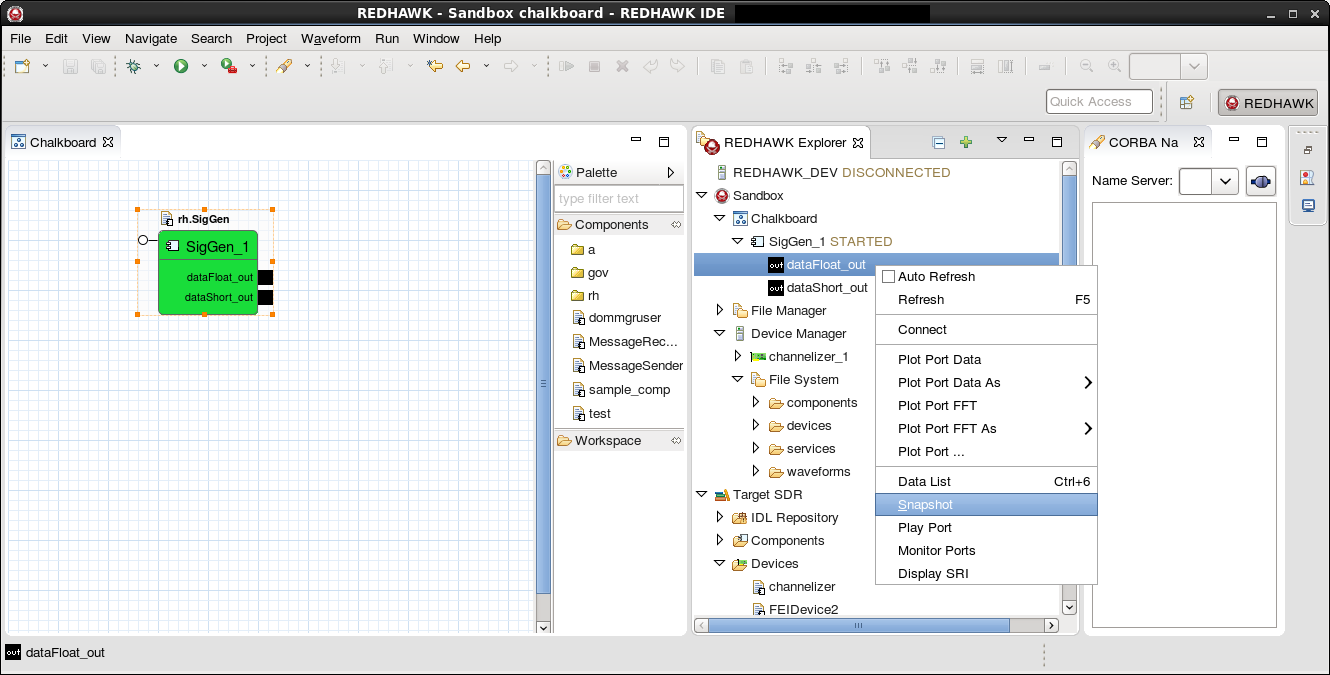Click the New wizard toolbar icon

point(21,66)
